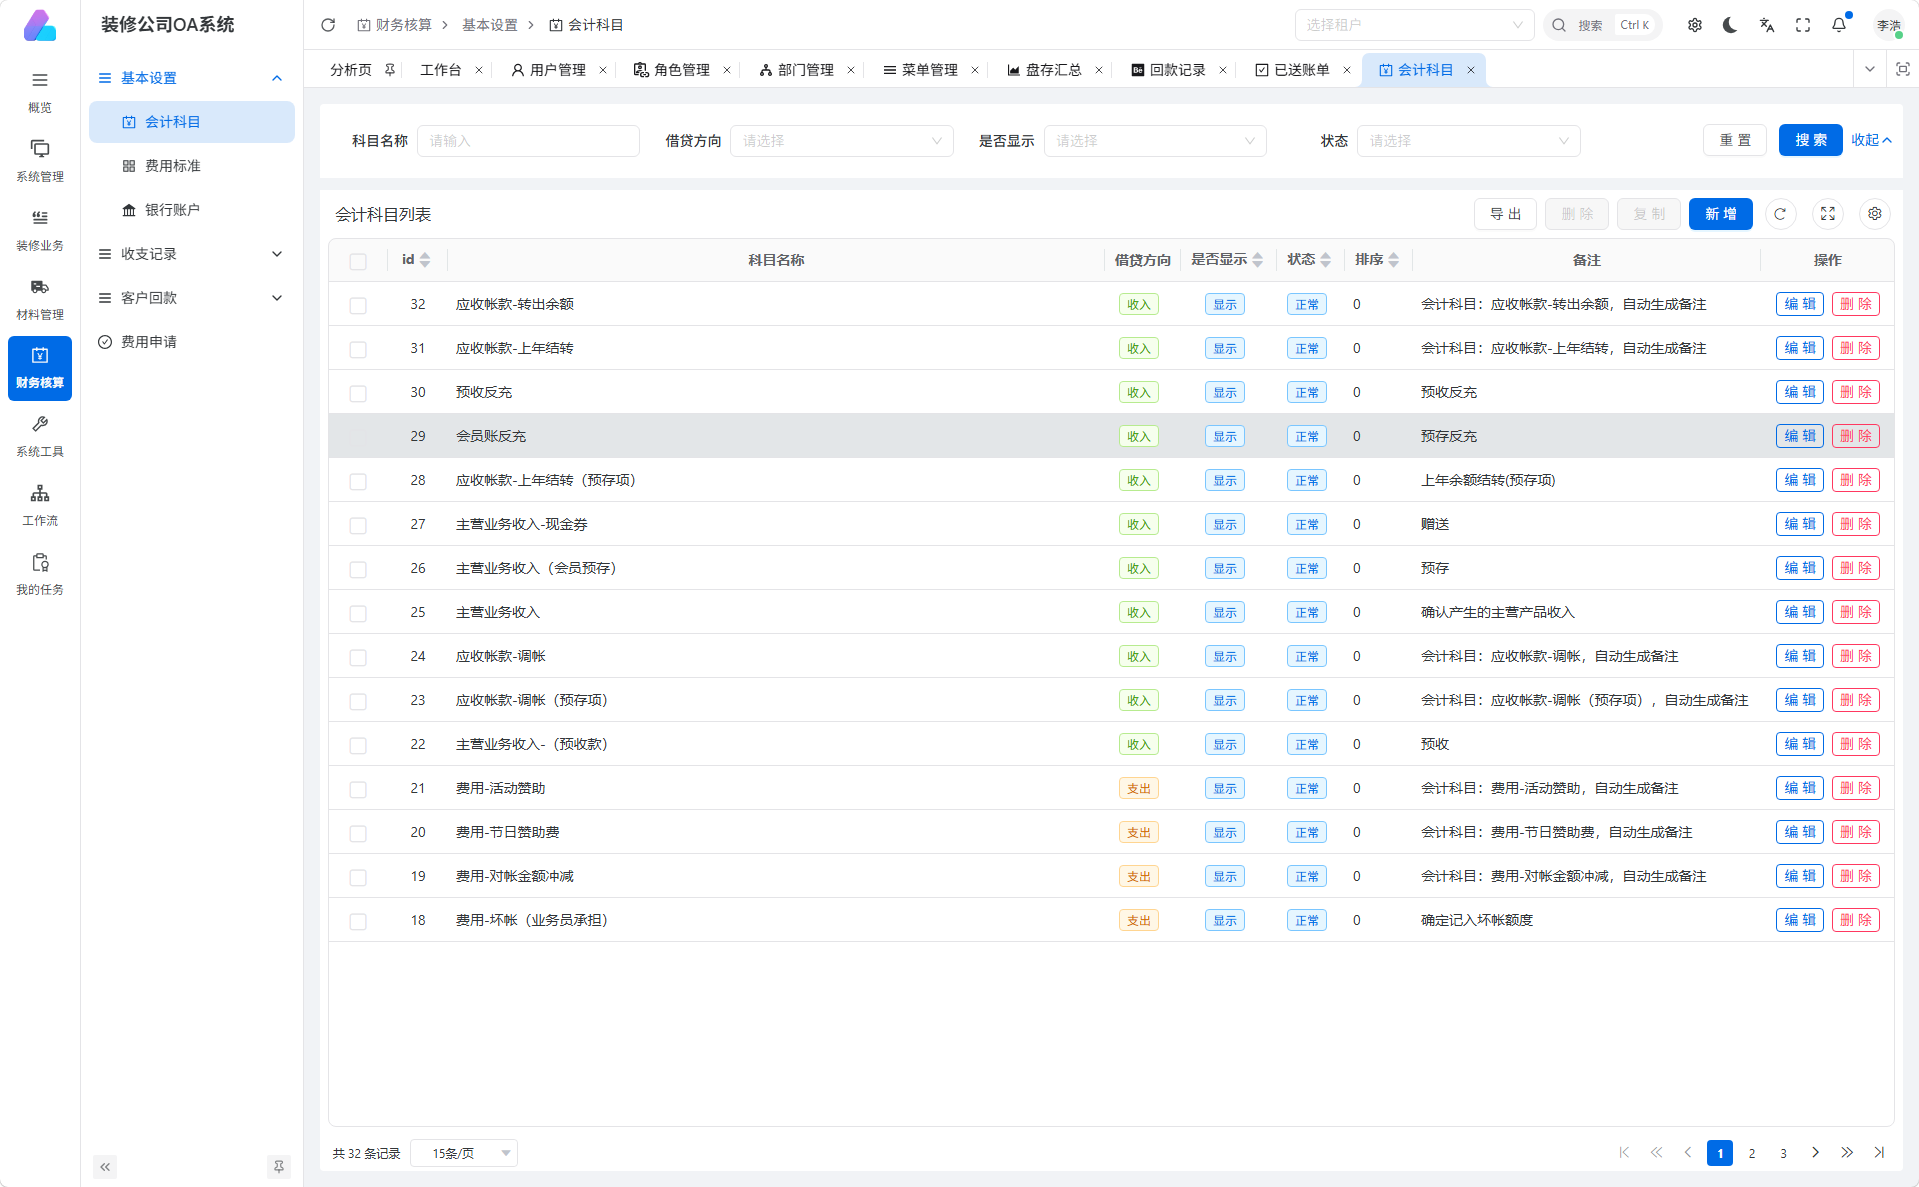Expand the 客户回款 menu group
Screen dimensions: 1919x1187
191,298
